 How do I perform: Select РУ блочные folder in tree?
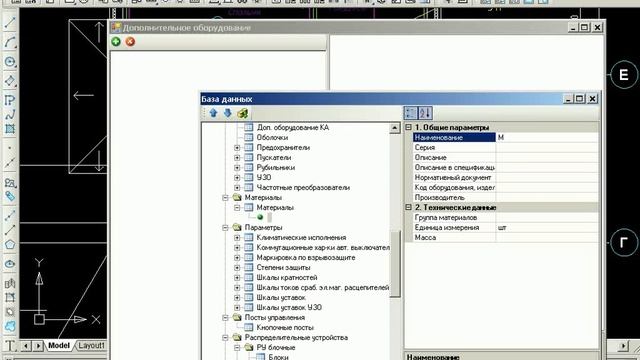coord(276,347)
